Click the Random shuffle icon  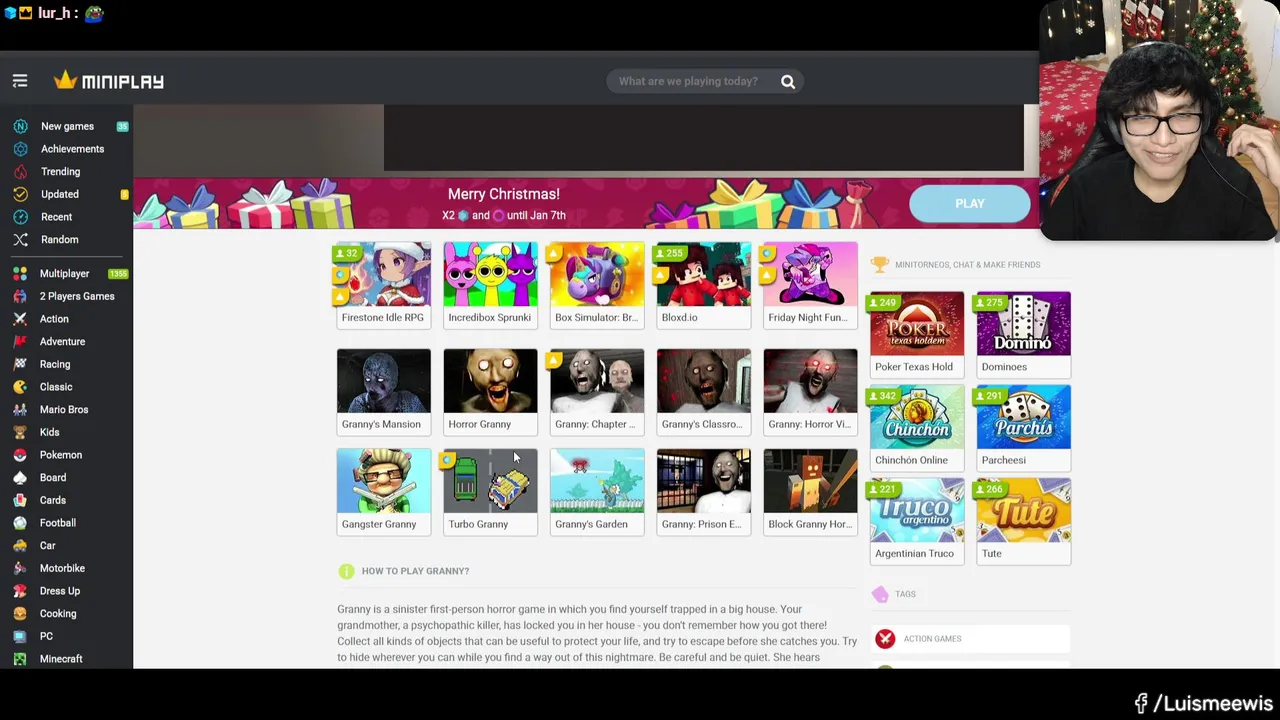click(20, 240)
